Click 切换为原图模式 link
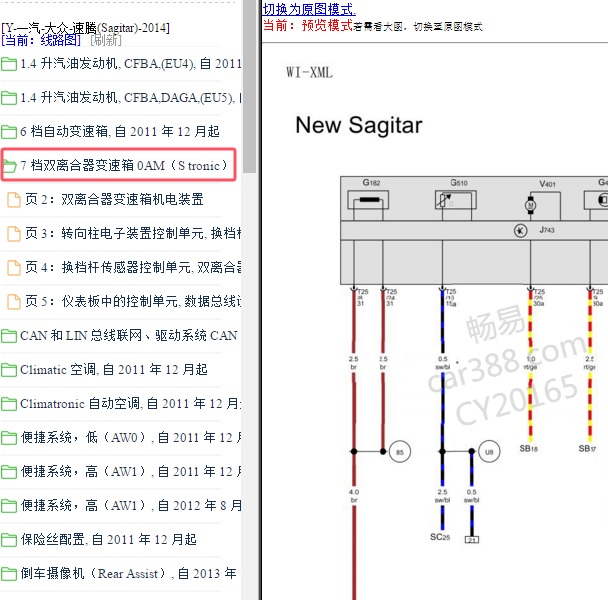Screen dimensions: 608x600 (309, 9)
